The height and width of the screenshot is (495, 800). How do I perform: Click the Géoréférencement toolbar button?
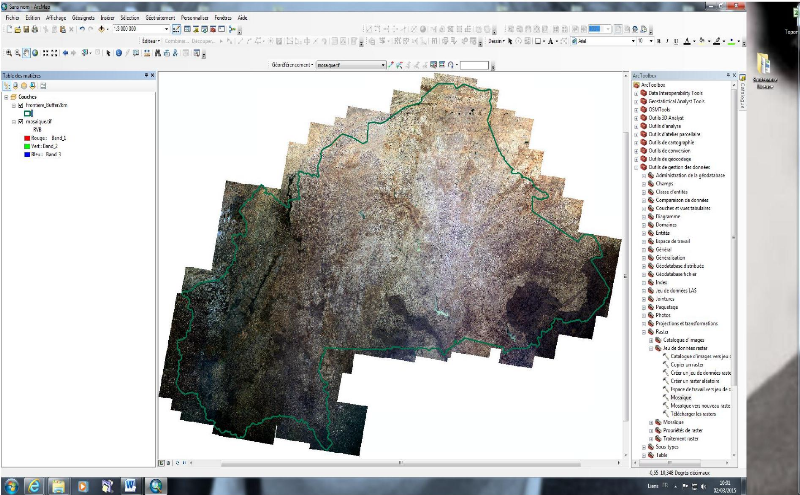(290, 64)
